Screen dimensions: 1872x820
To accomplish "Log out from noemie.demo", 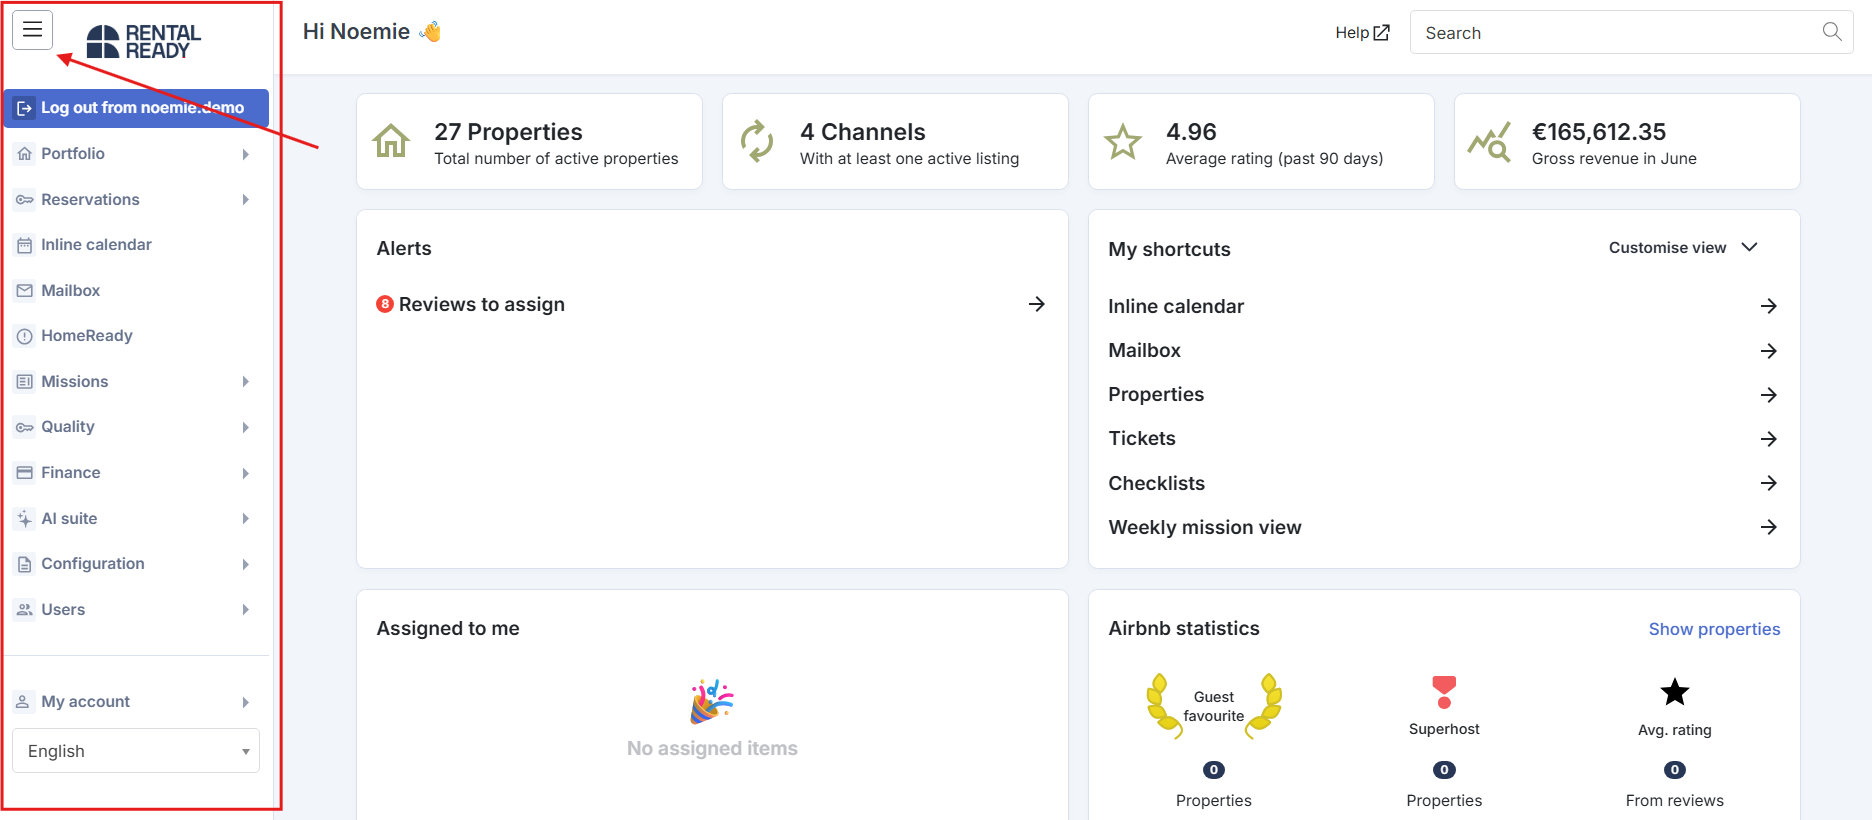I will (136, 108).
